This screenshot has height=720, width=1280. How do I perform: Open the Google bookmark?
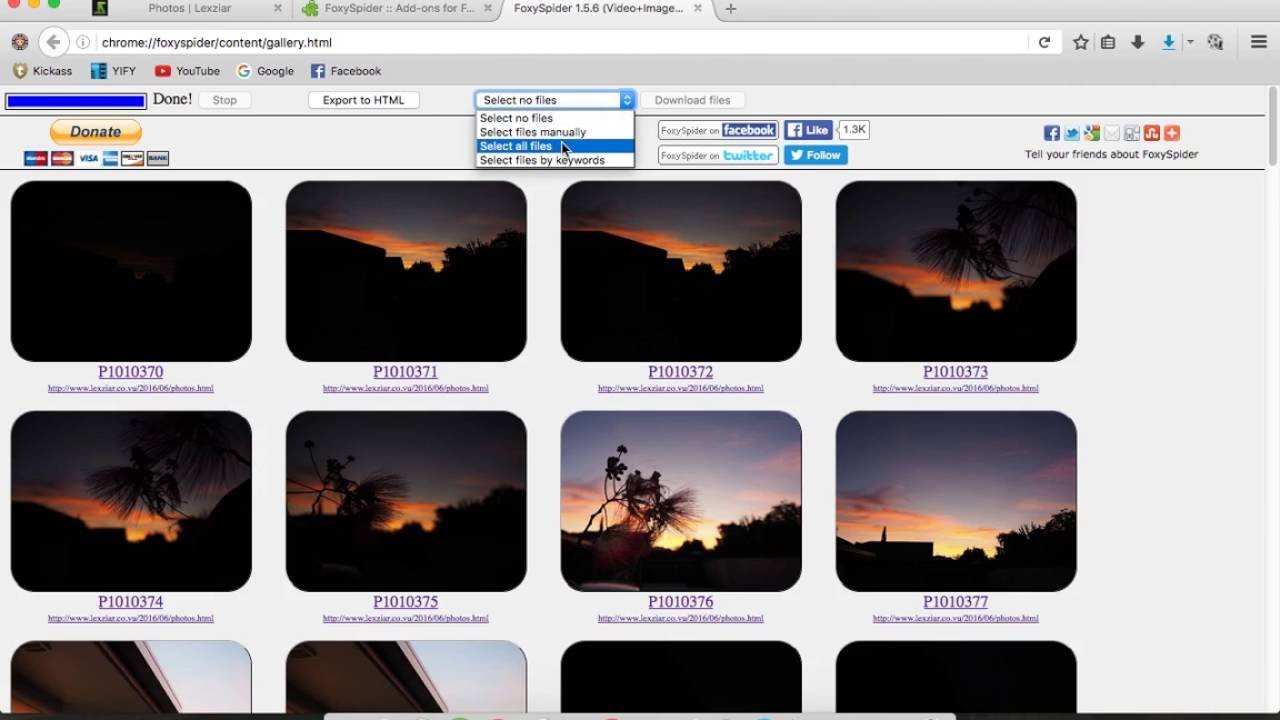pyautogui.click(x=265, y=71)
